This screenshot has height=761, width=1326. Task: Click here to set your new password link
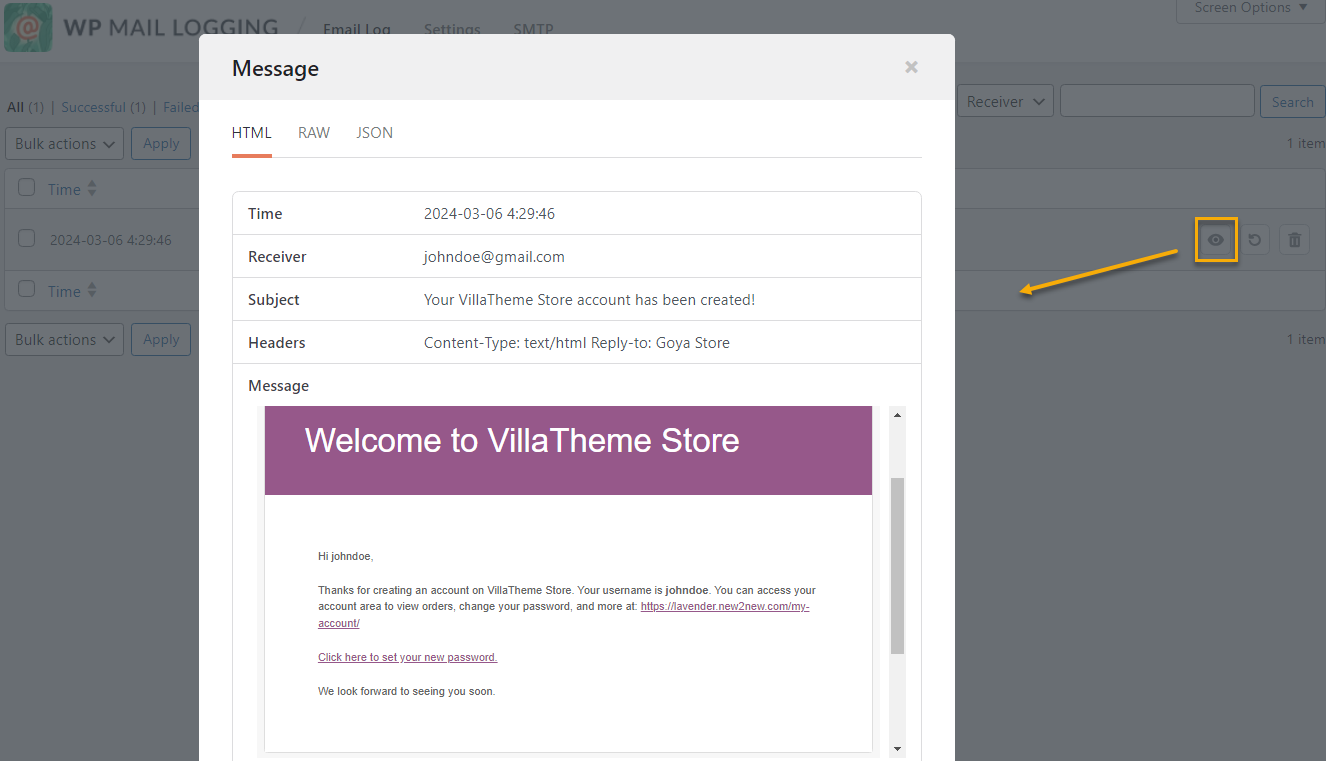tap(407, 657)
